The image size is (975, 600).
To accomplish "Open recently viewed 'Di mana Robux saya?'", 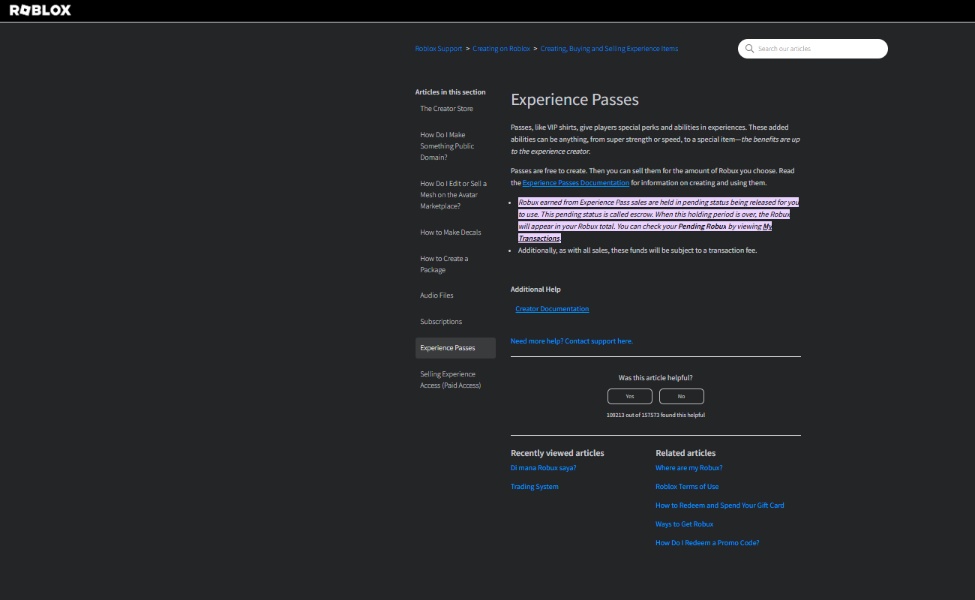I will point(543,468).
